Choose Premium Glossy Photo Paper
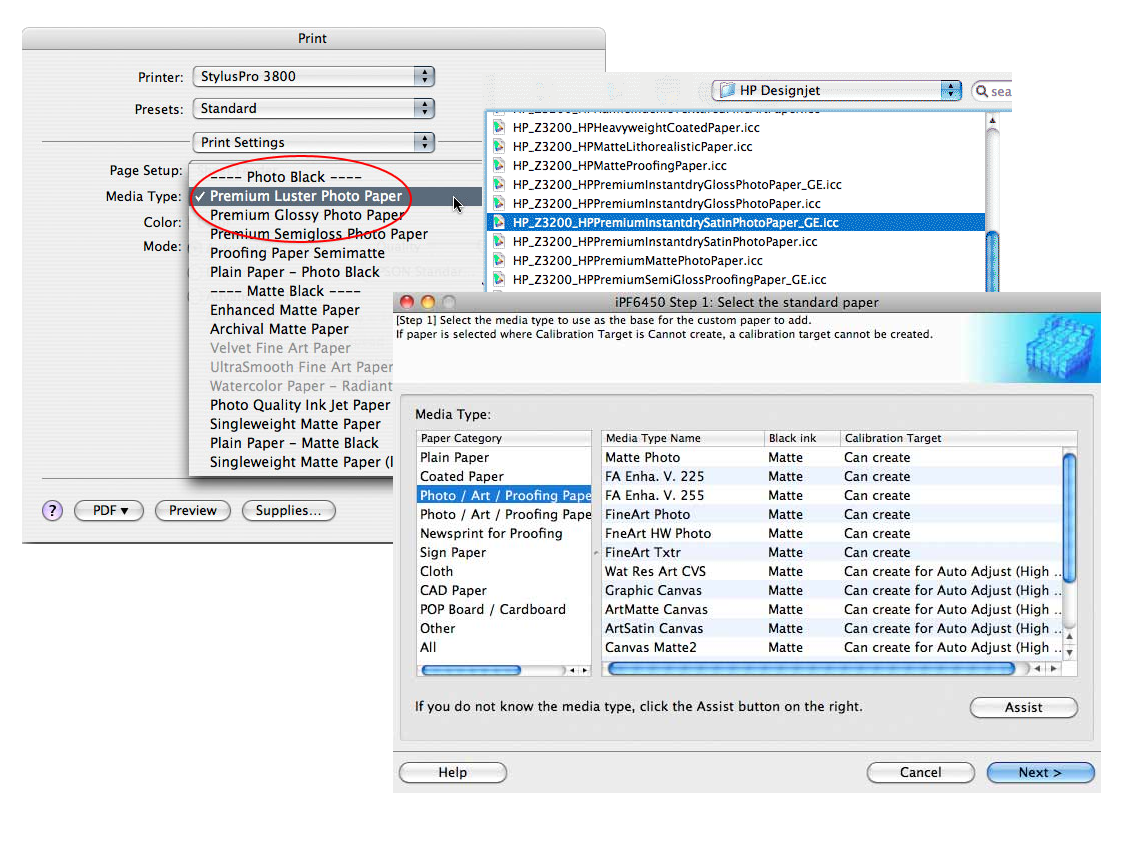 pos(307,215)
